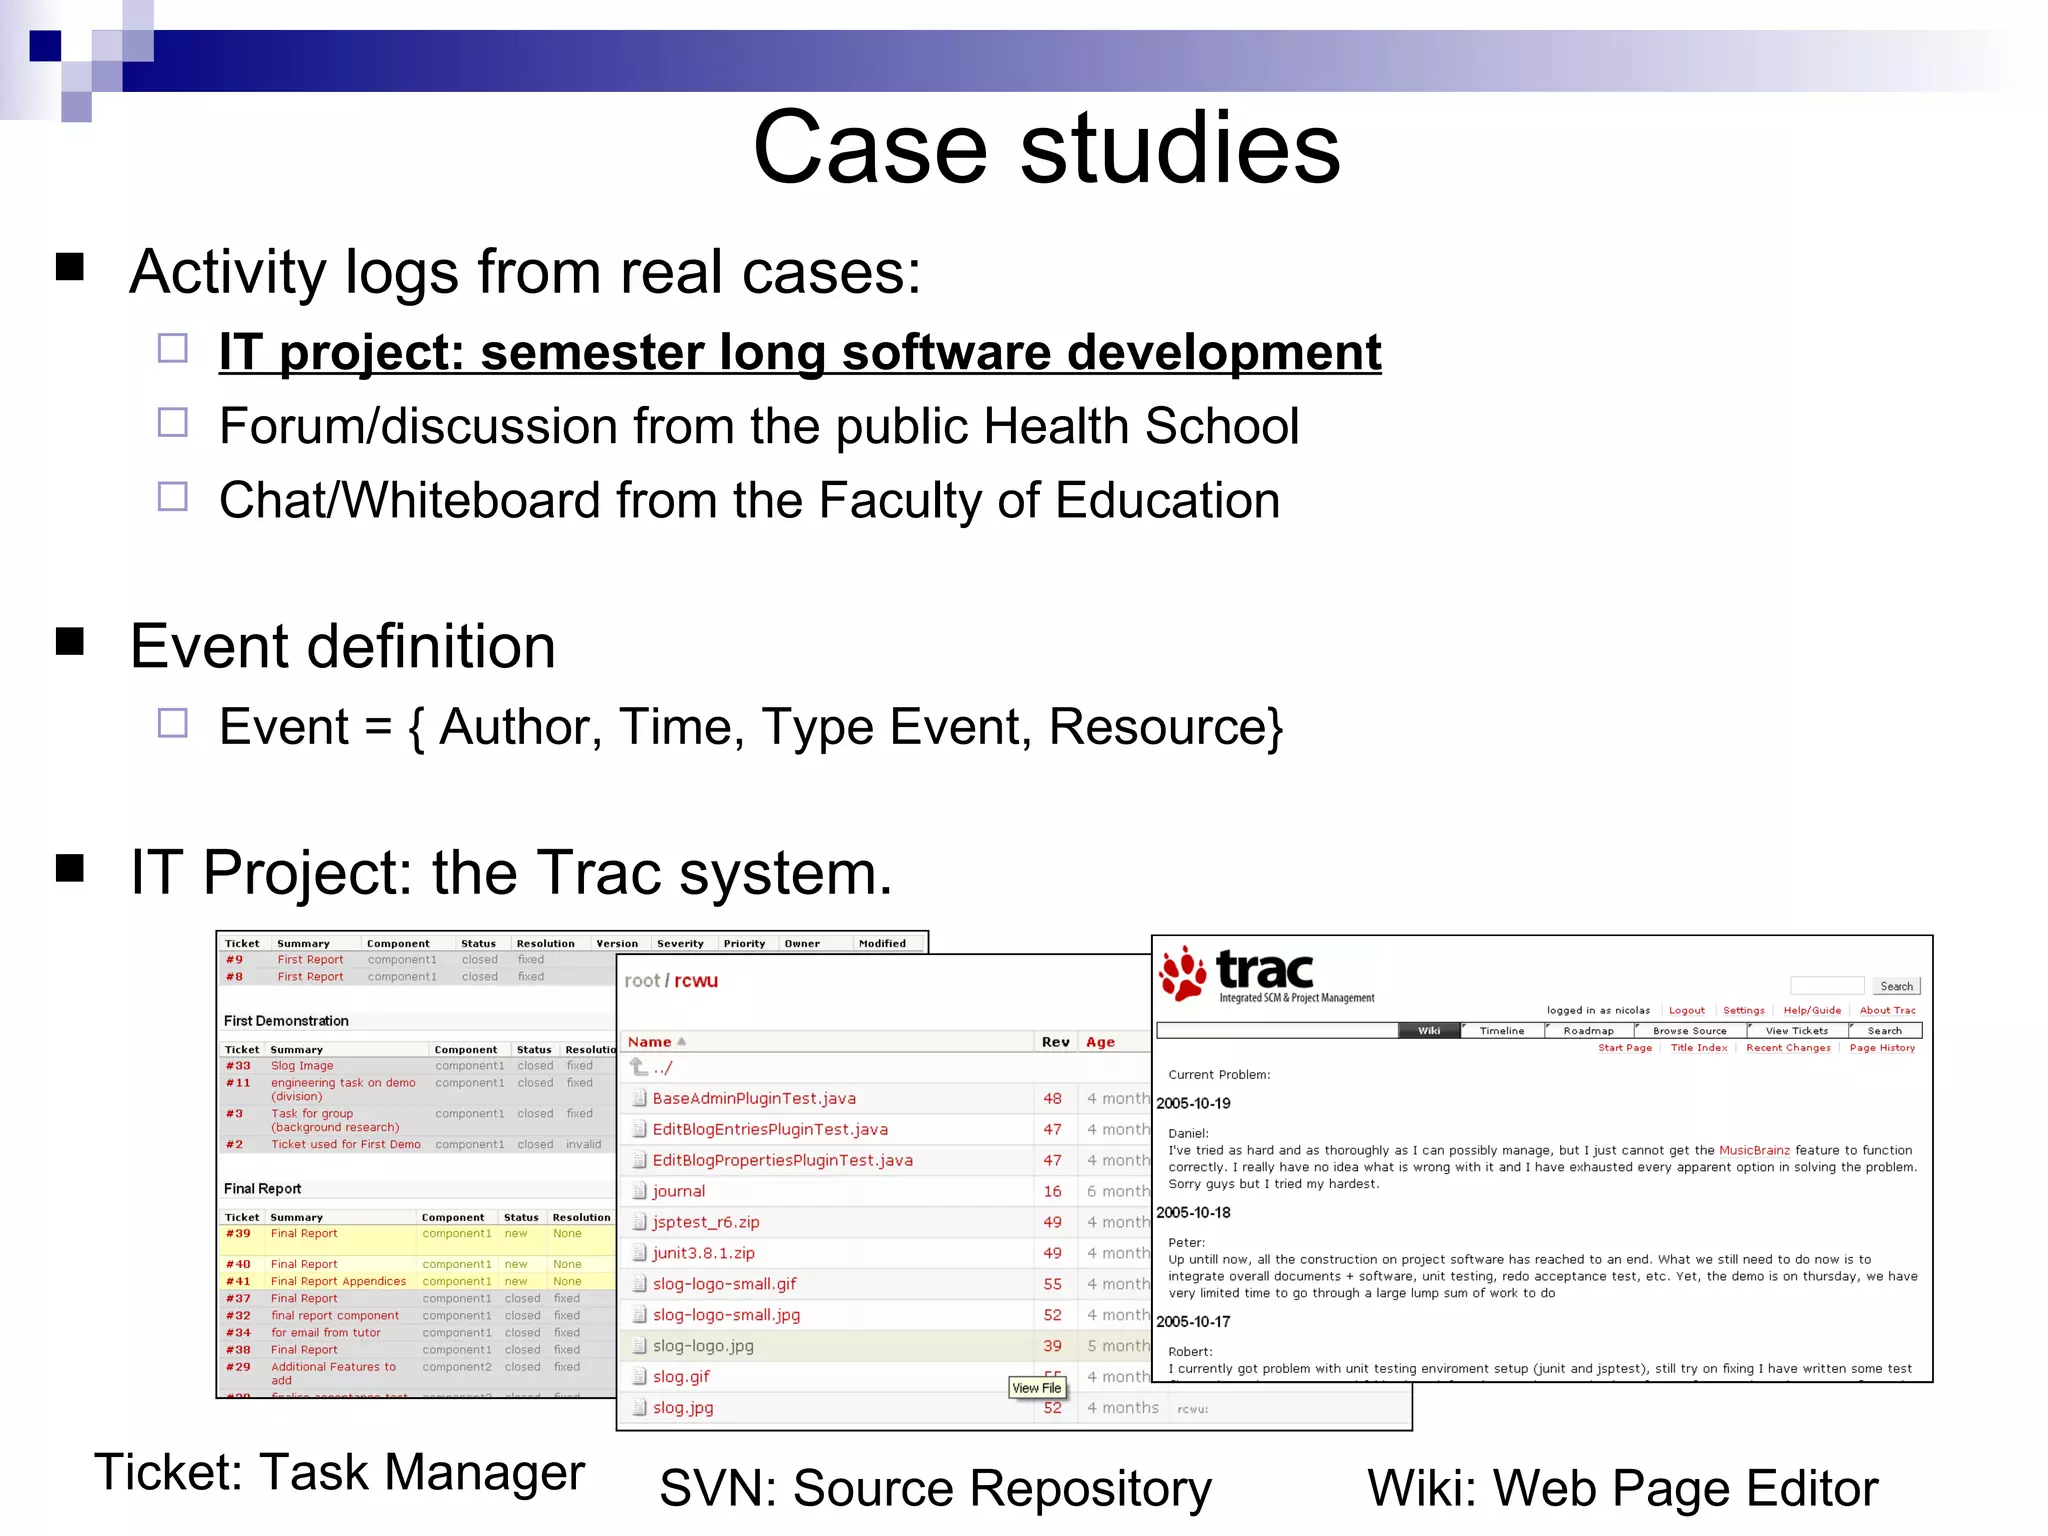Open ticket #41 Final Report Appendices
Screen dimensions: 2048x1536
tap(338, 1281)
